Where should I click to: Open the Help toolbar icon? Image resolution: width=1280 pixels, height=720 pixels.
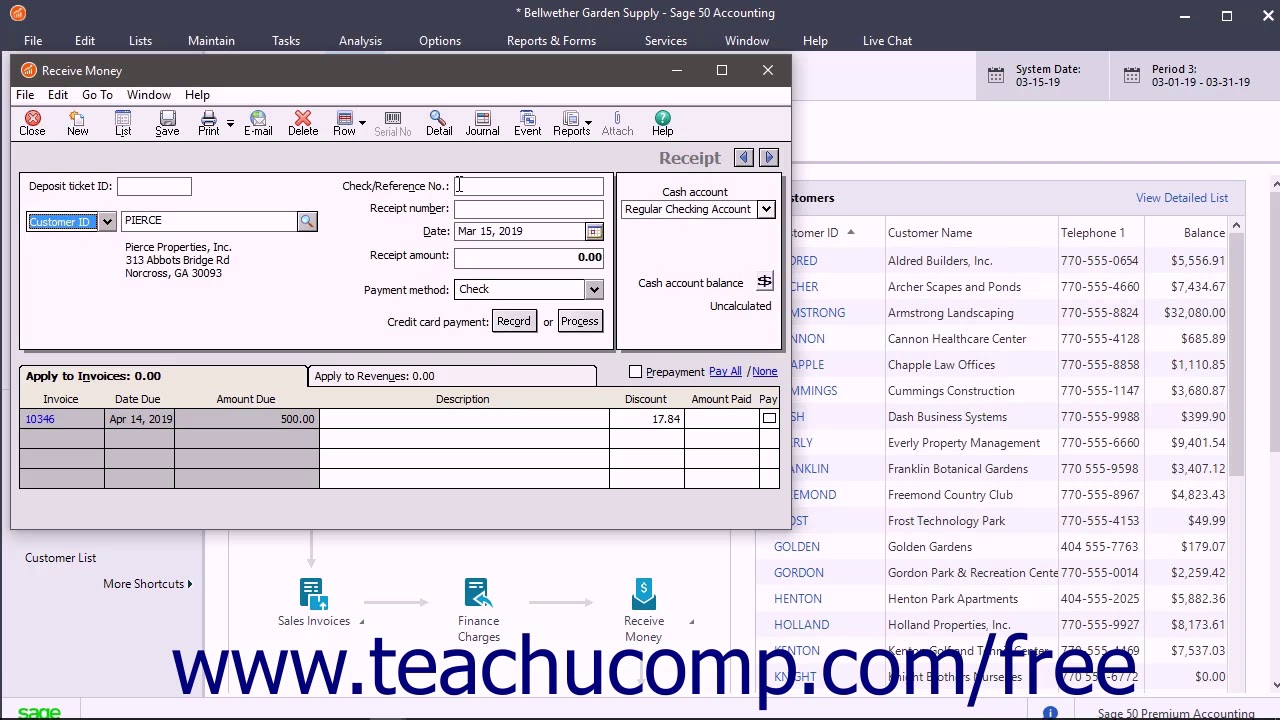tap(662, 123)
